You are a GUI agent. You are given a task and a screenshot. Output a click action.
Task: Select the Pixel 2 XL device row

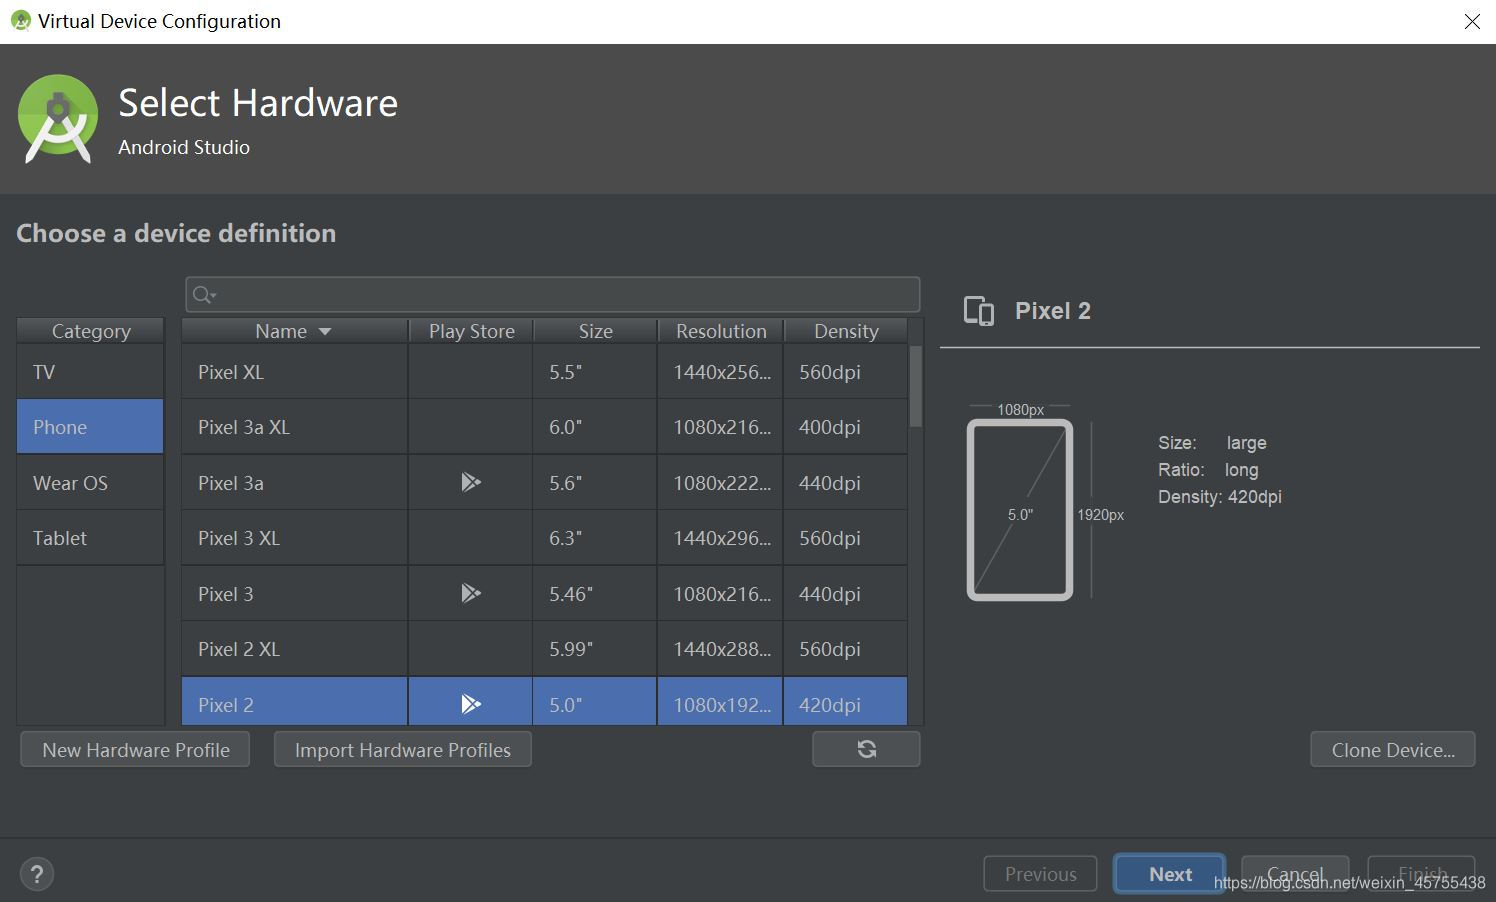click(x=545, y=649)
